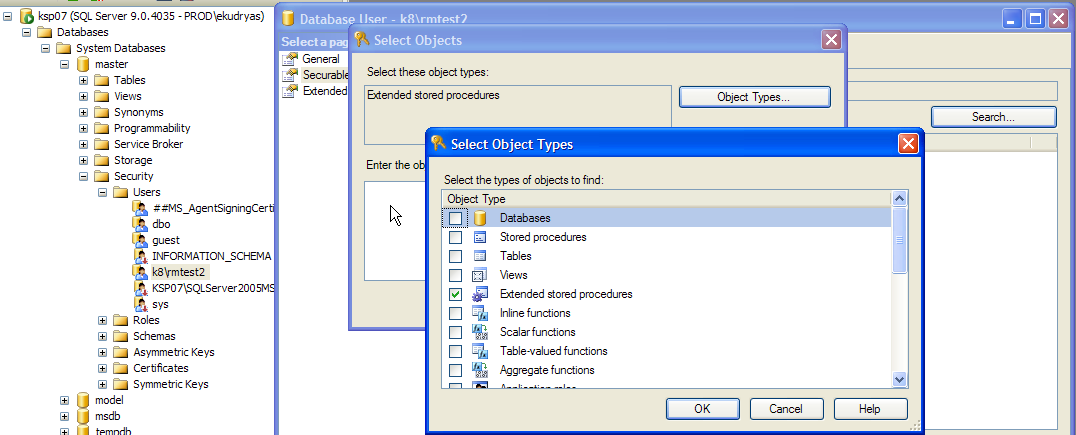Click the Aggregate functions type icon
This screenshot has width=1076, height=435.
pos(480,370)
